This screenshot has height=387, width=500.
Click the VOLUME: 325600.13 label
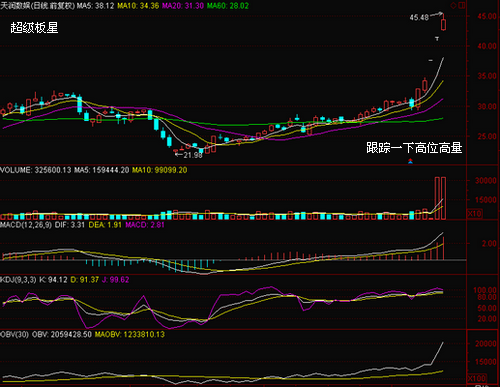click(x=36, y=170)
